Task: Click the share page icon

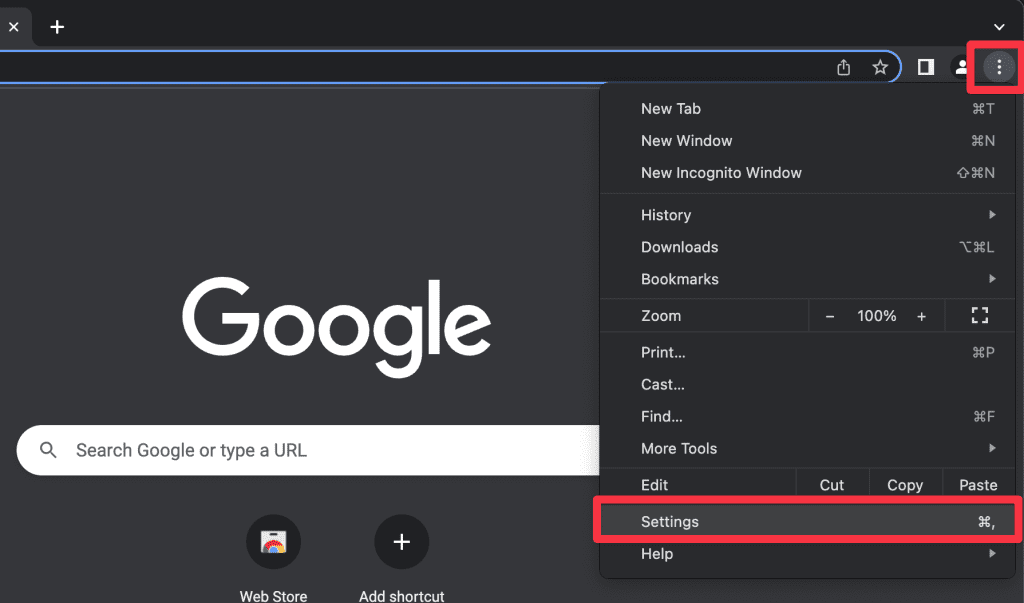Action: [x=844, y=67]
